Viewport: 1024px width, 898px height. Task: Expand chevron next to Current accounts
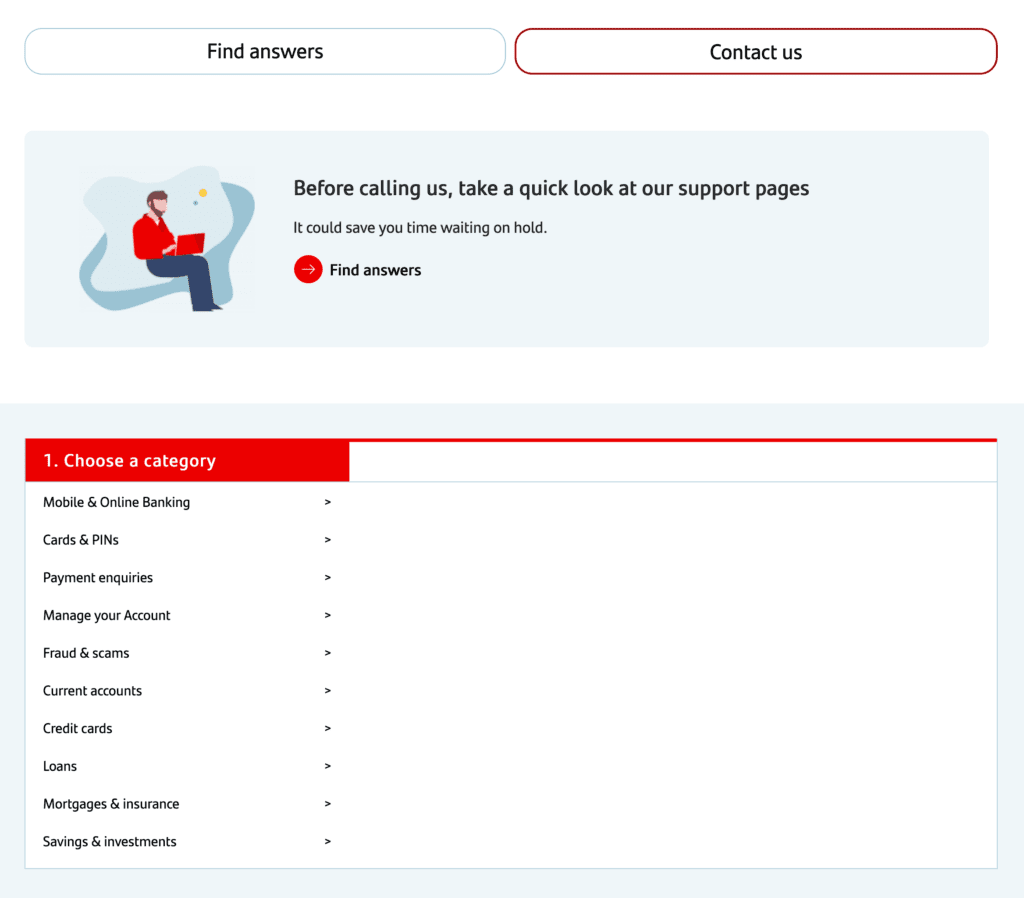tap(328, 691)
